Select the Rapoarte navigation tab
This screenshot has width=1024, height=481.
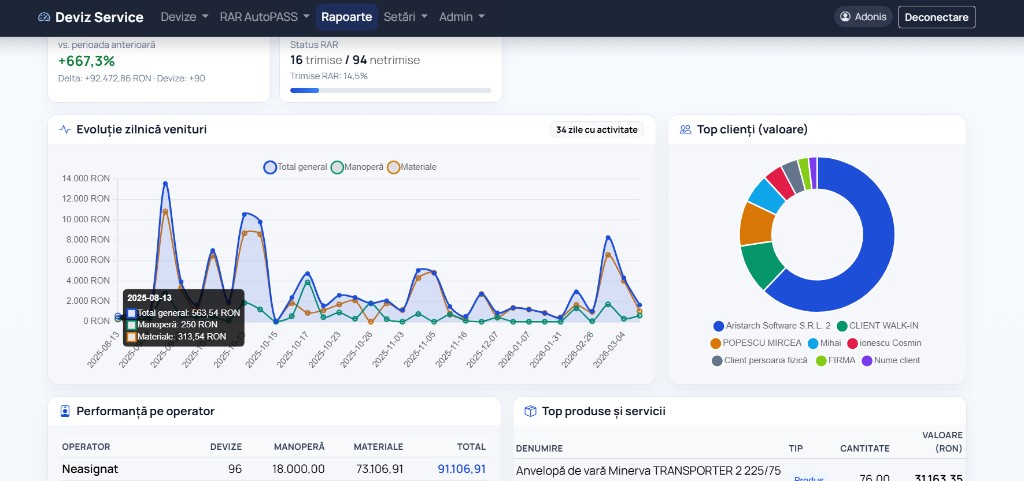click(x=347, y=17)
